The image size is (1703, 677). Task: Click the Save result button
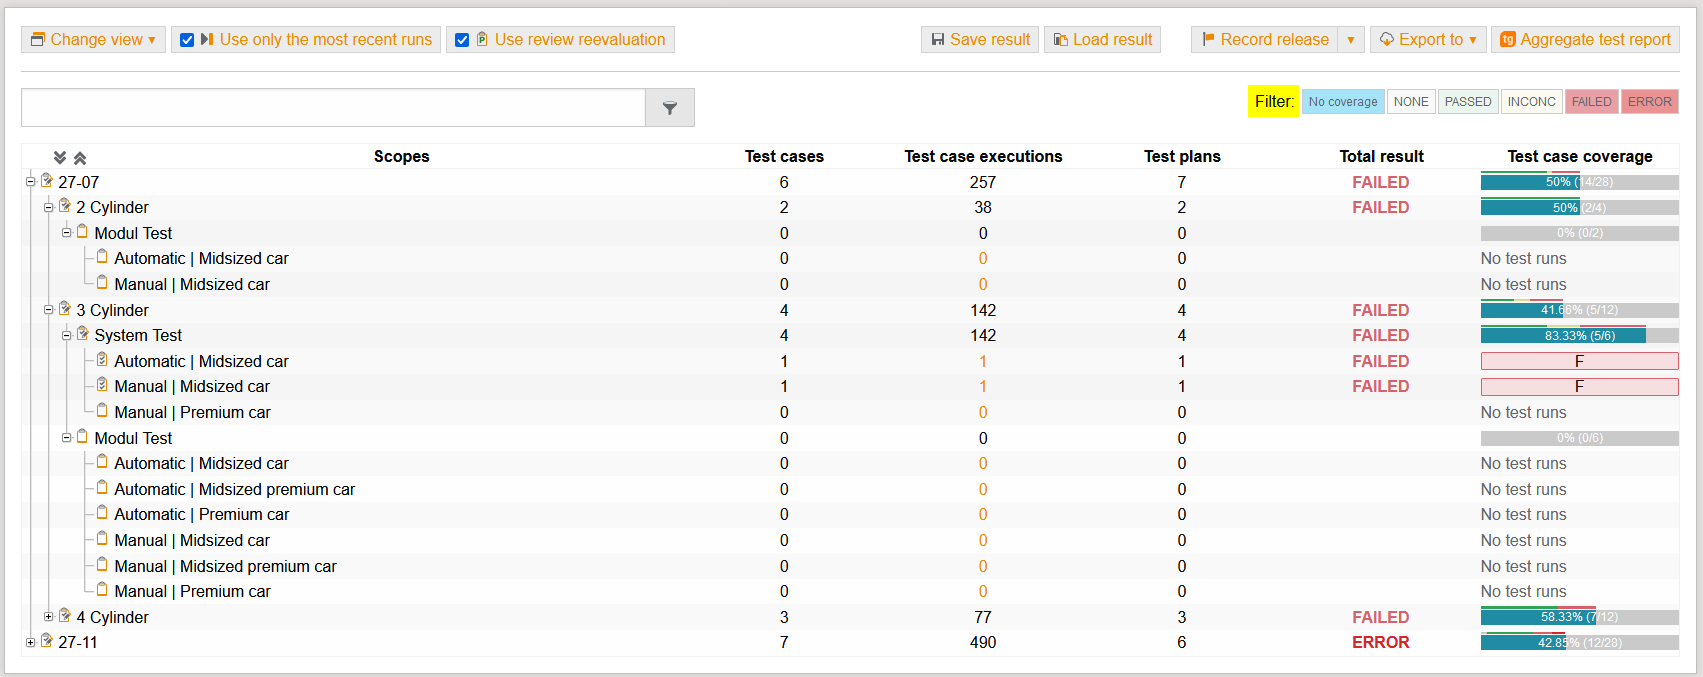pos(980,40)
